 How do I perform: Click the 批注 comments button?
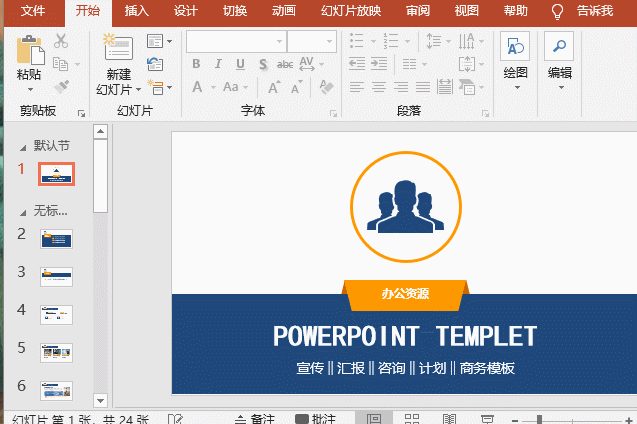[315, 419]
